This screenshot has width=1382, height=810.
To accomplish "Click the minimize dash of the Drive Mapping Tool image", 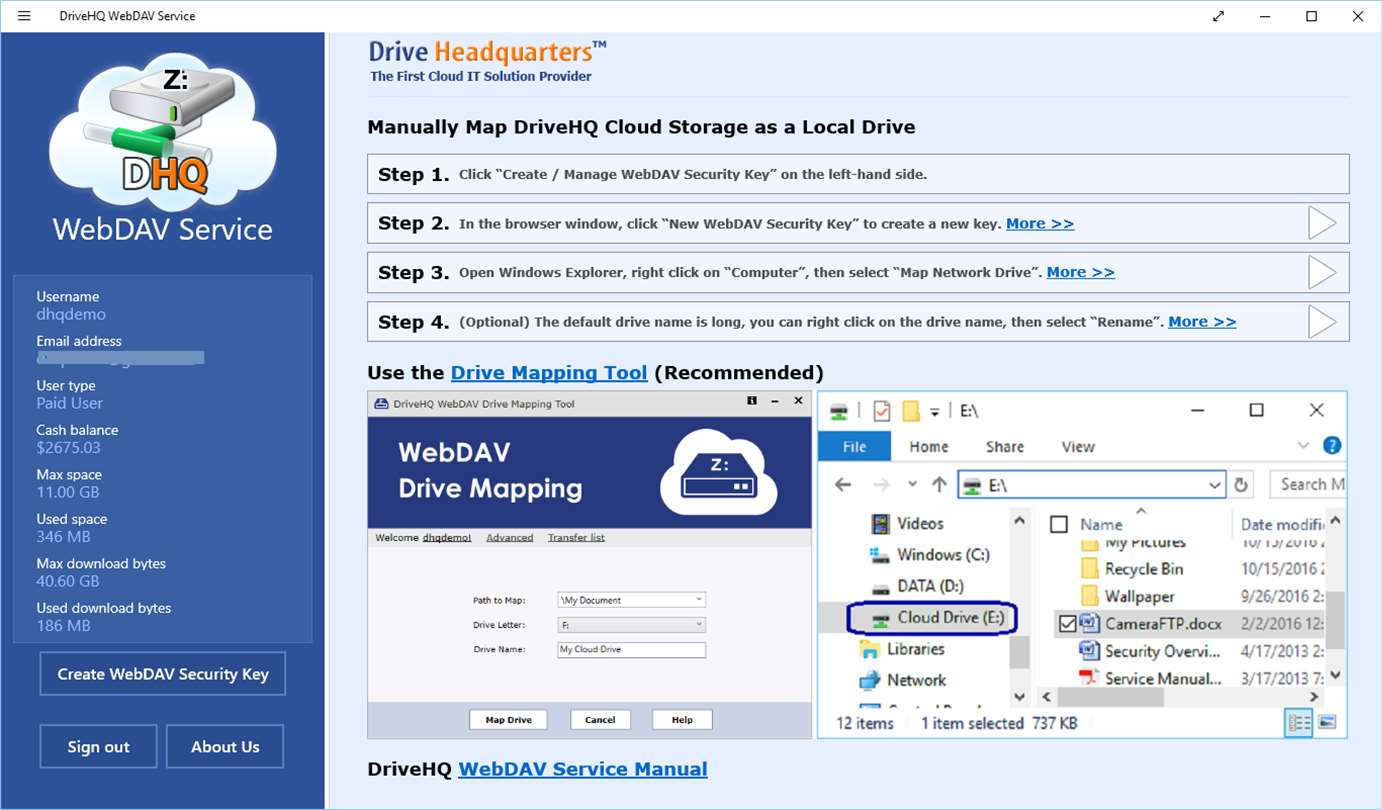I will tap(774, 402).
